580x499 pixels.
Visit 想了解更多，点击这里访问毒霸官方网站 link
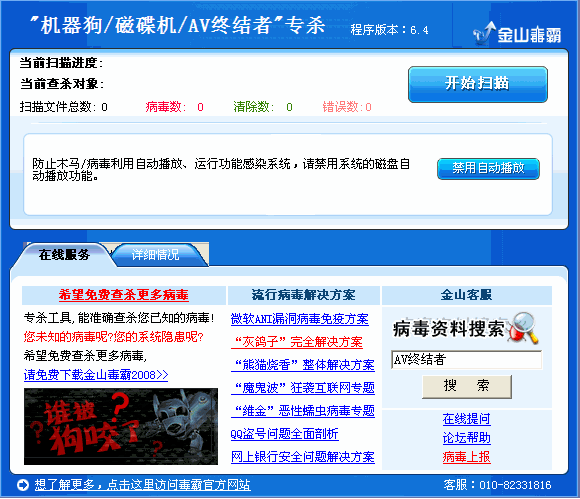[x=142, y=485]
